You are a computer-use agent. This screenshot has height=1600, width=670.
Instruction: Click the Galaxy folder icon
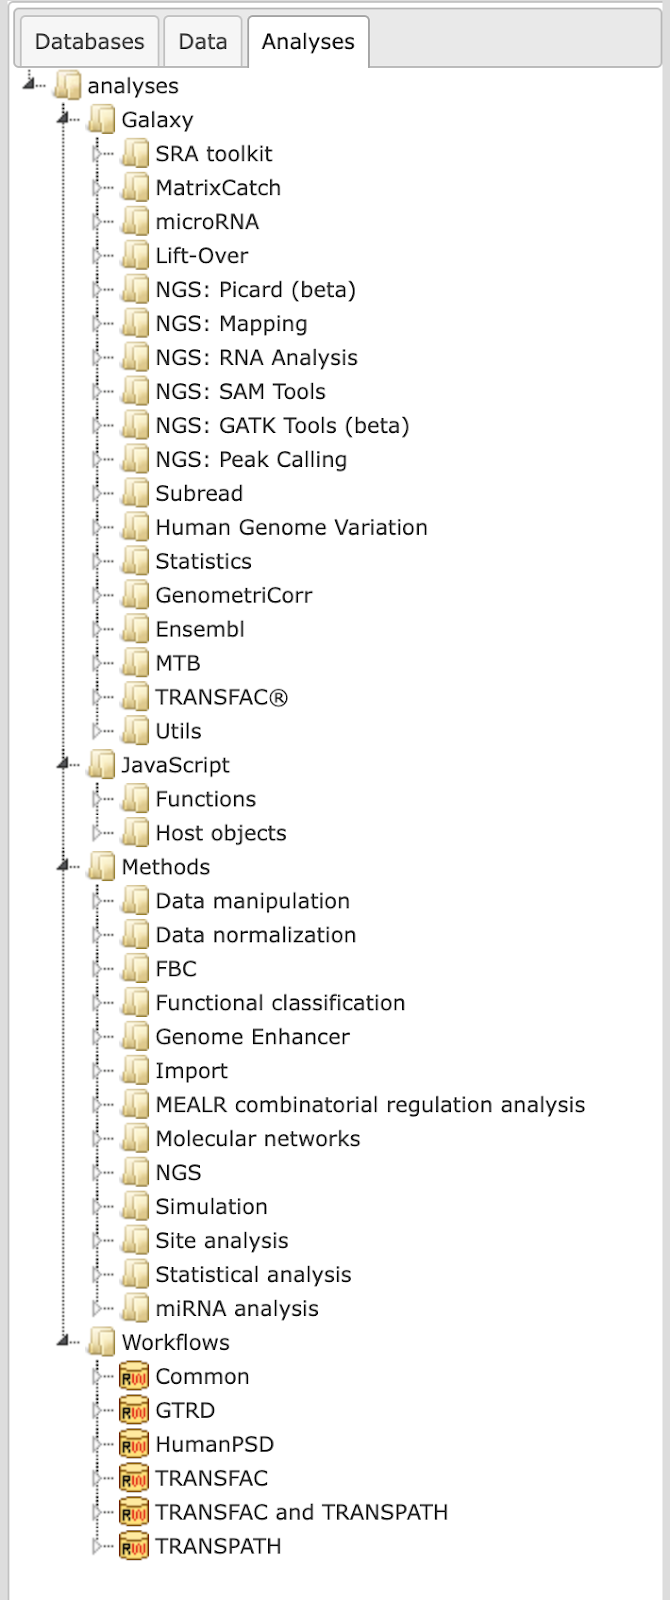coord(101,120)
